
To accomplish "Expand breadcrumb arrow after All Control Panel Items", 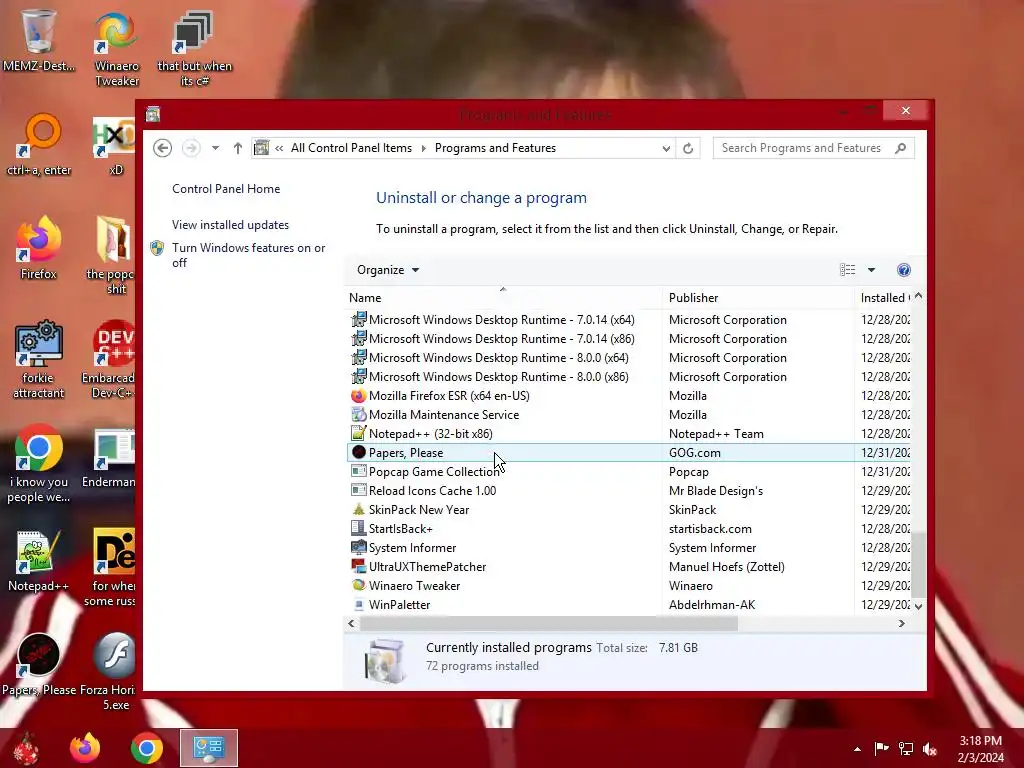I will click(424, 148).
